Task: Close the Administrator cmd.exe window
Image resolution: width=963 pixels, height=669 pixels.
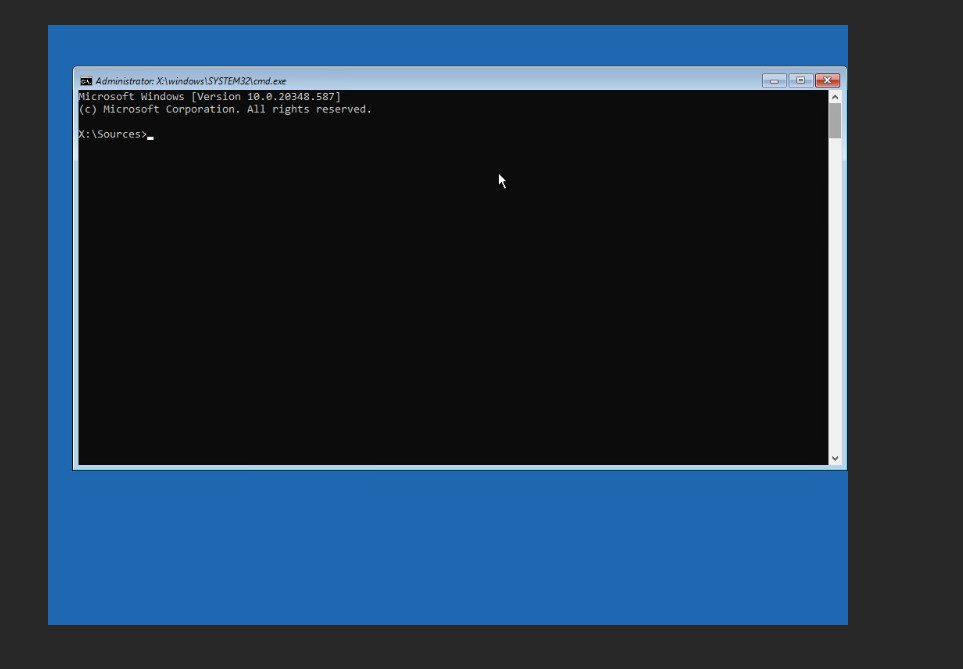Action: 827,81
